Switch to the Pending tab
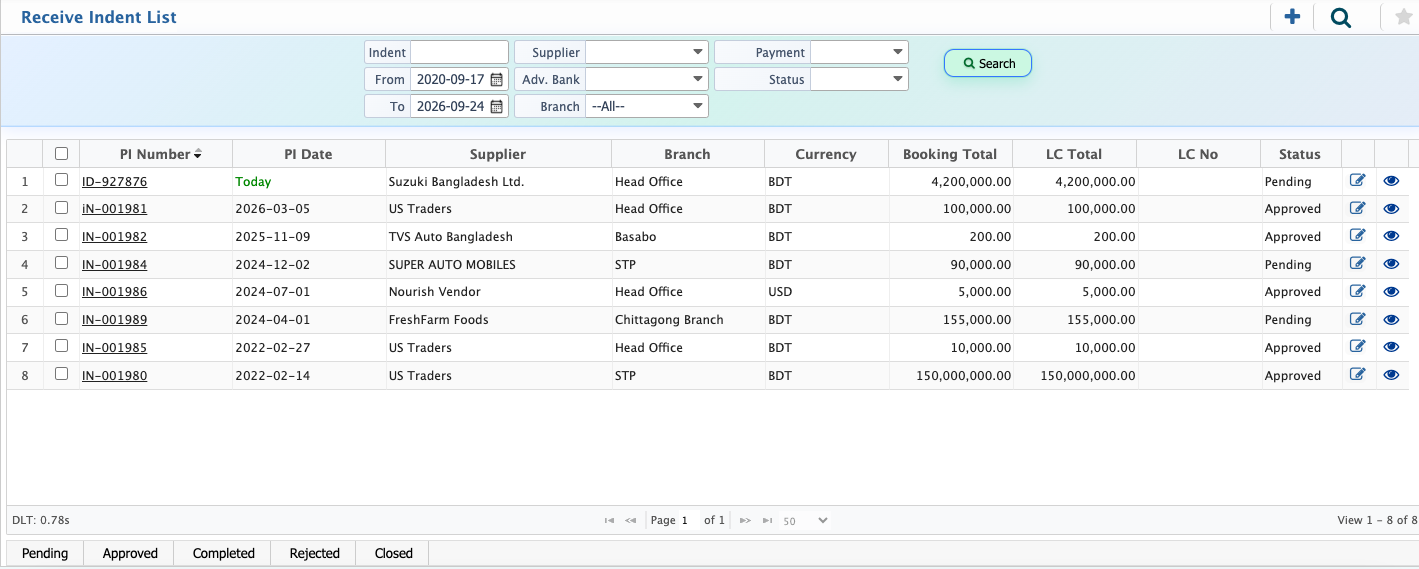The image size is (1419, 569). pos(45,553)
